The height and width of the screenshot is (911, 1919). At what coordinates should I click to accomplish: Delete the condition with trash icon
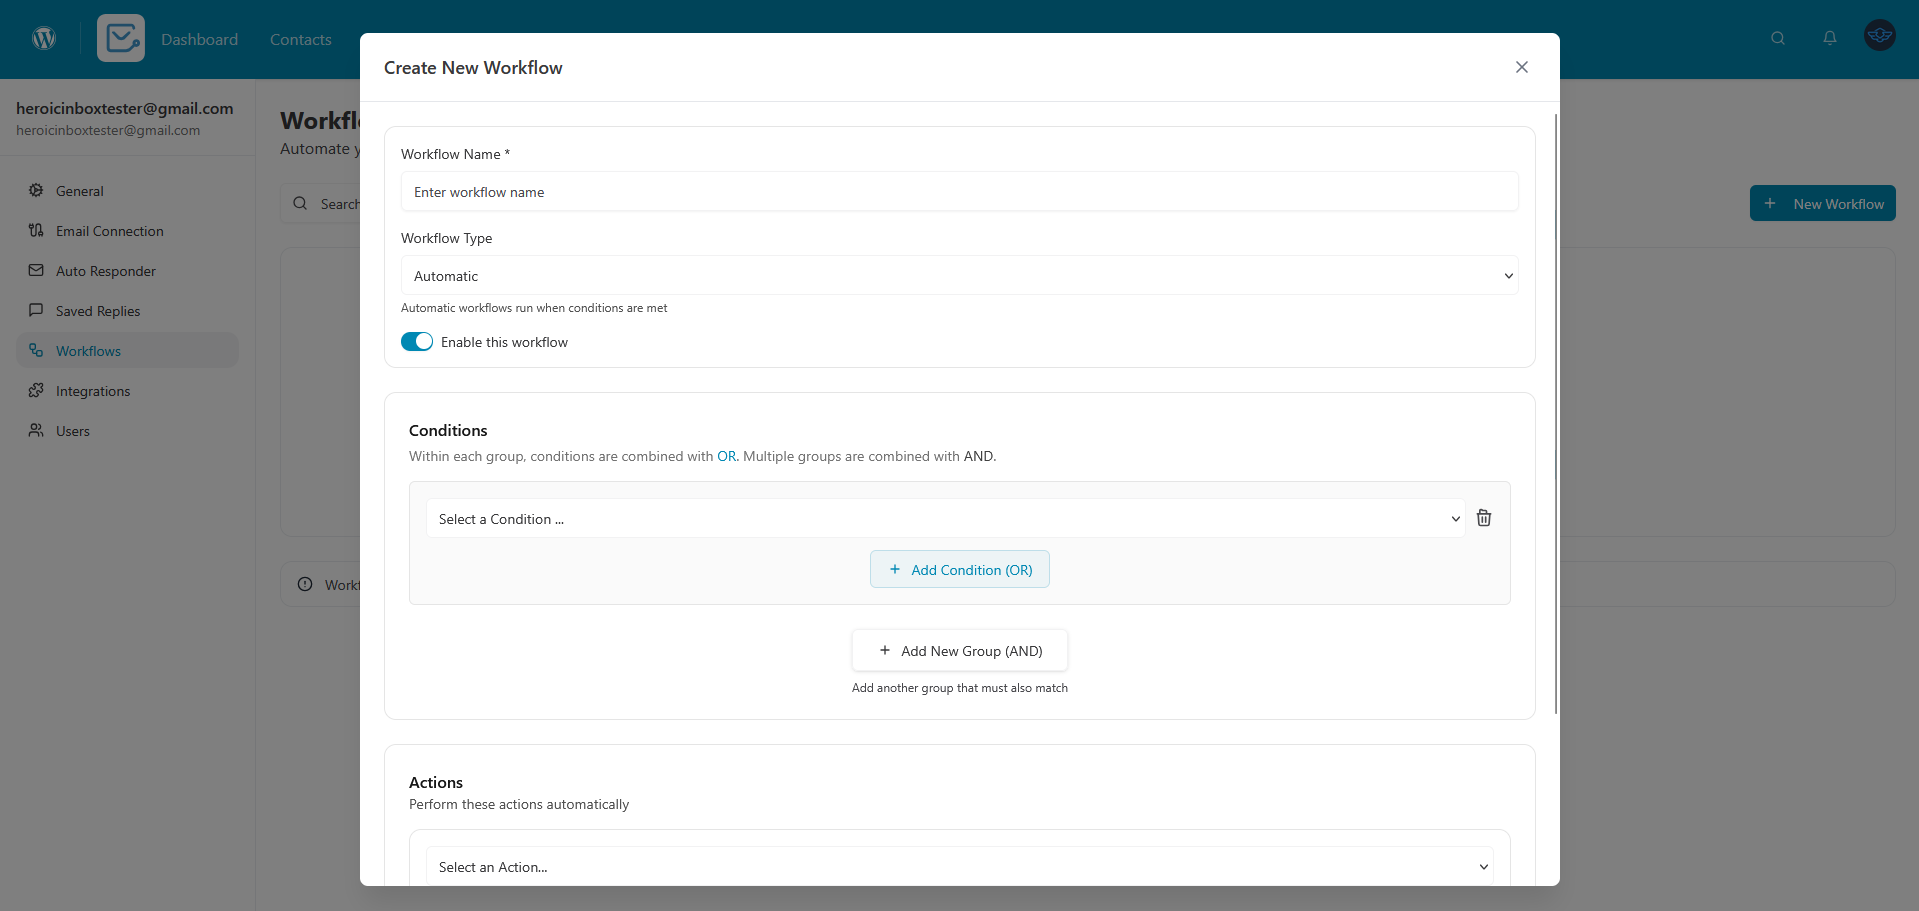click(1484, 518)
